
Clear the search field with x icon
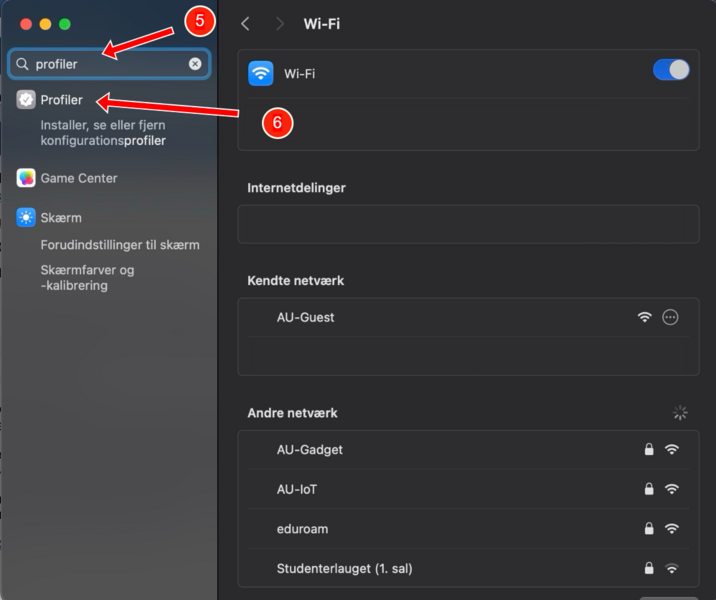[195, 64]
